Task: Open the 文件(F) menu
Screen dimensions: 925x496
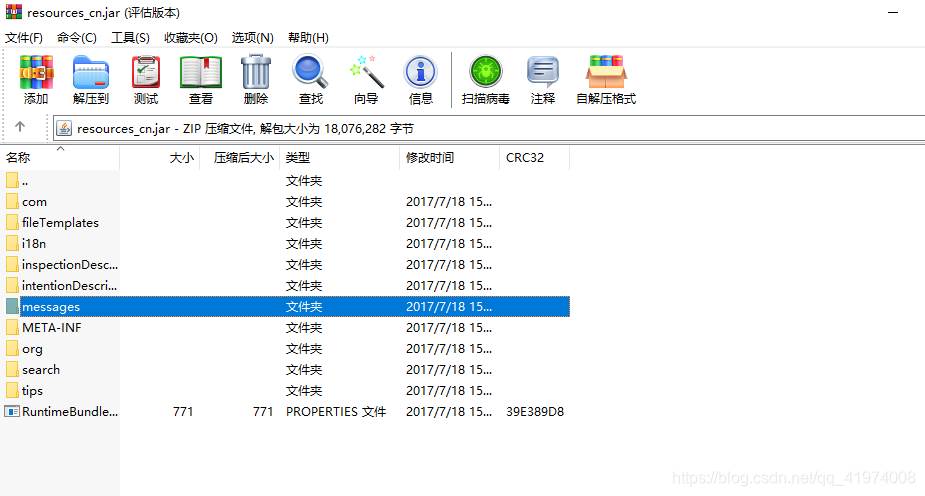Action: pyautogui.click(x=24, y=38)
